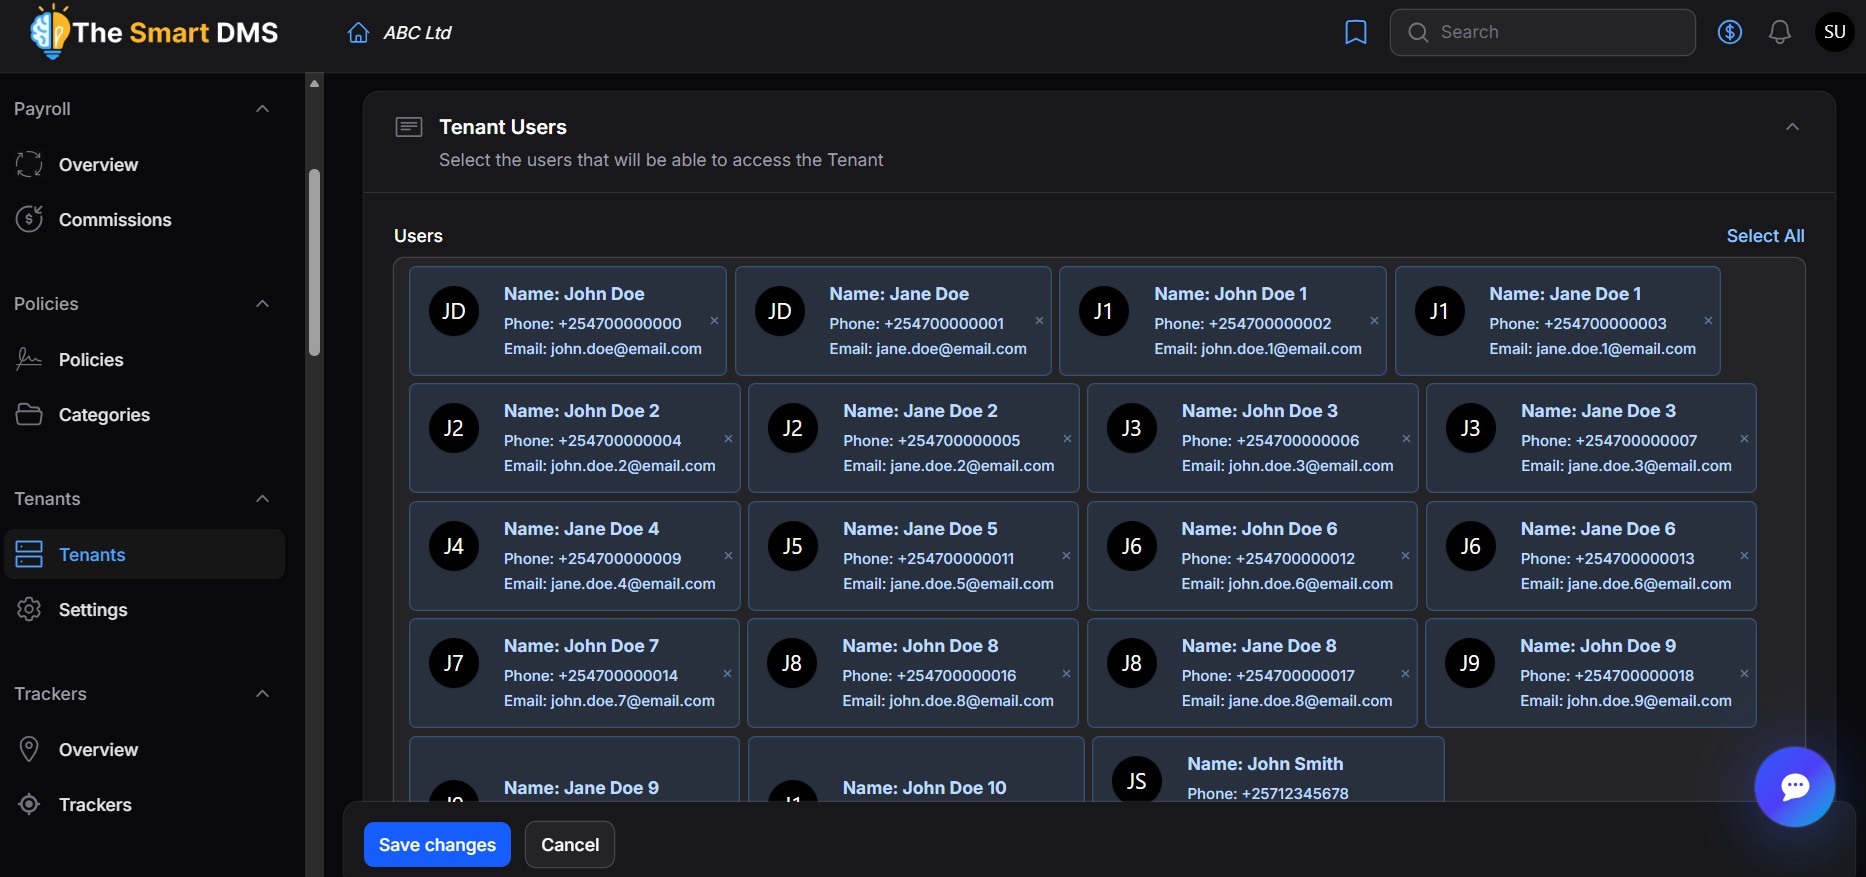Collapse the Tenant Users panel
Screen dimensions: 1866x877
pyautogui.click(x=1792, y=127)
